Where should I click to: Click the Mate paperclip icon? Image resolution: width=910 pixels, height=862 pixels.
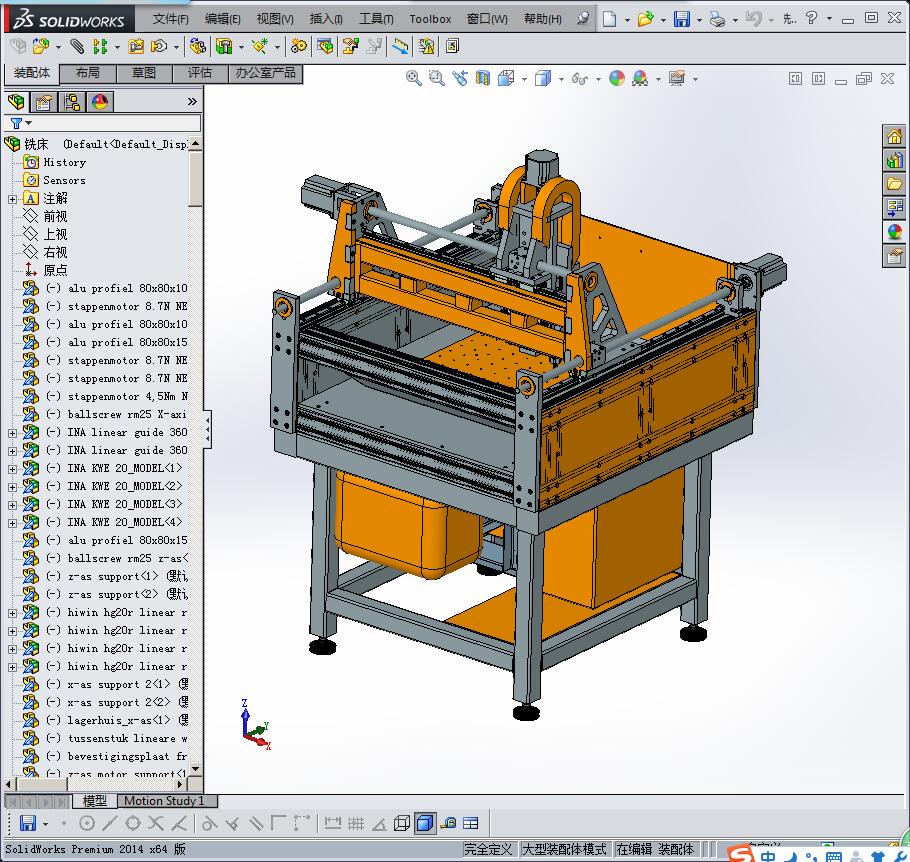[x=77, y=46]
